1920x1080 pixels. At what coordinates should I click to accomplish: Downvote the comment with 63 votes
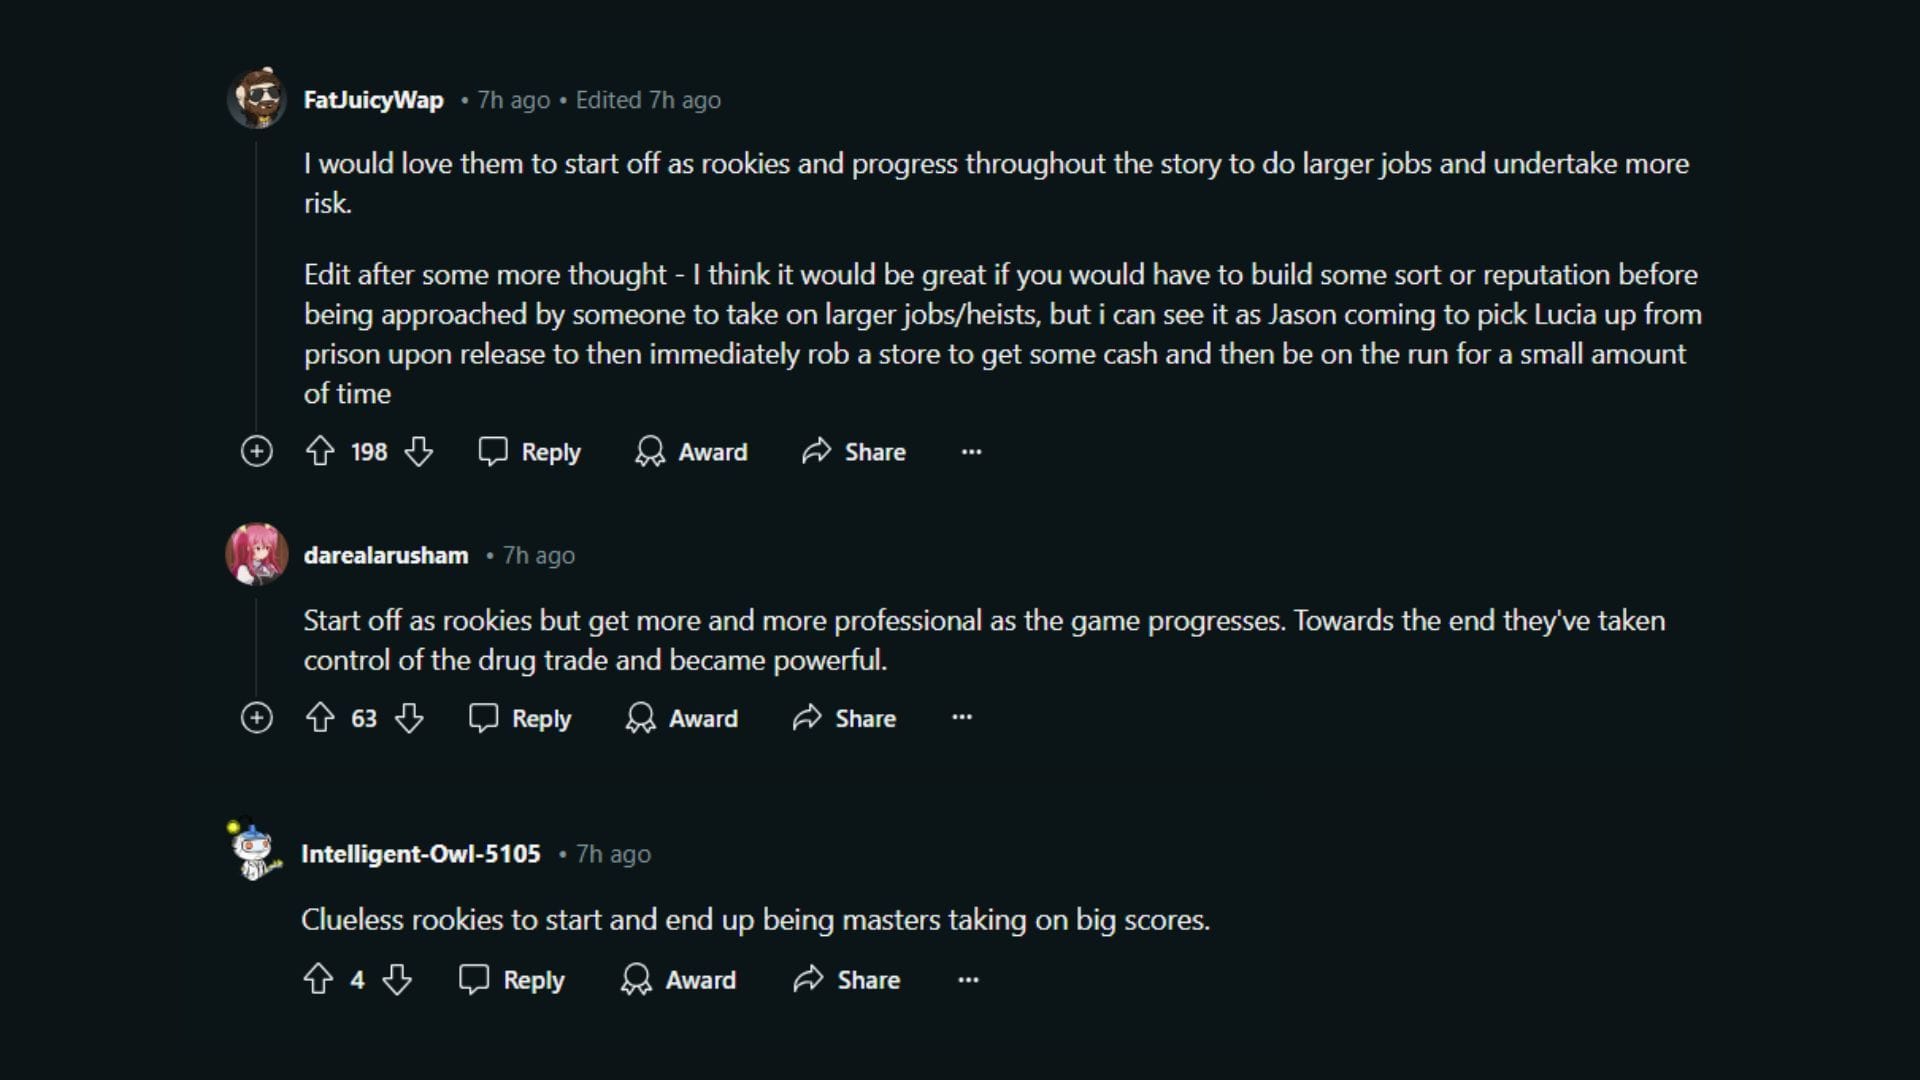[409, 718]
